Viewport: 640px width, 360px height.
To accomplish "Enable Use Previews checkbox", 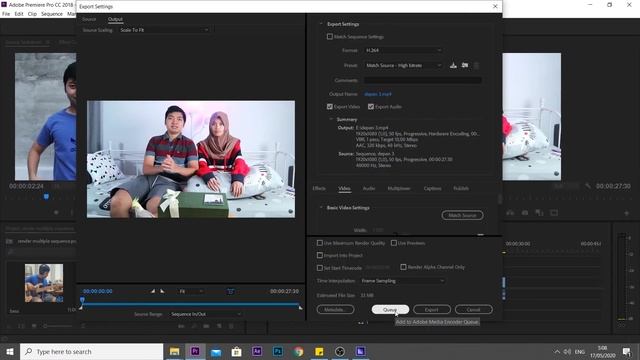I will click(x=393, y=243).
